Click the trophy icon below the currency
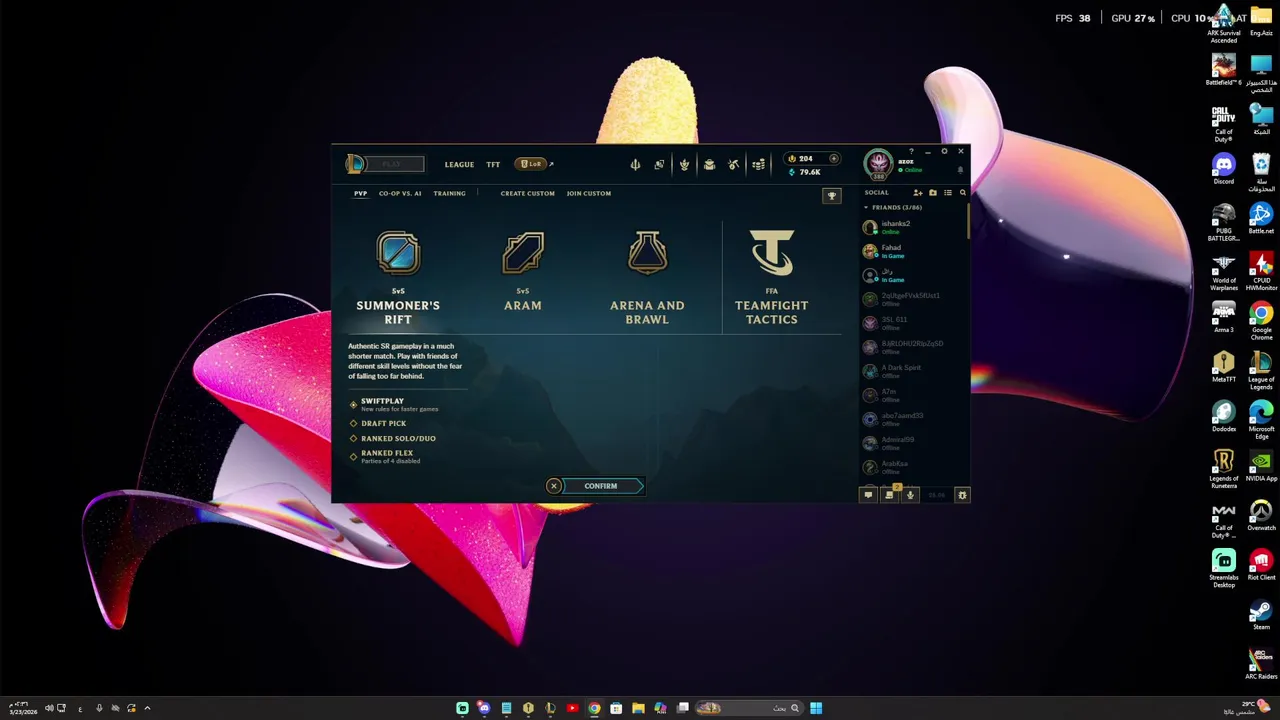 click(x=831, y=196)
